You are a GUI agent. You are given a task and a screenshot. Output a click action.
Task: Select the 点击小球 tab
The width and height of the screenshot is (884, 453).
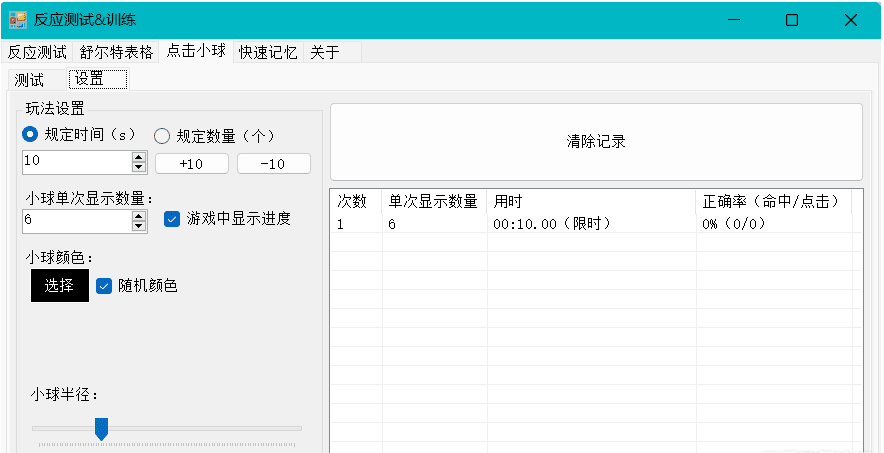tap(196, 51)
